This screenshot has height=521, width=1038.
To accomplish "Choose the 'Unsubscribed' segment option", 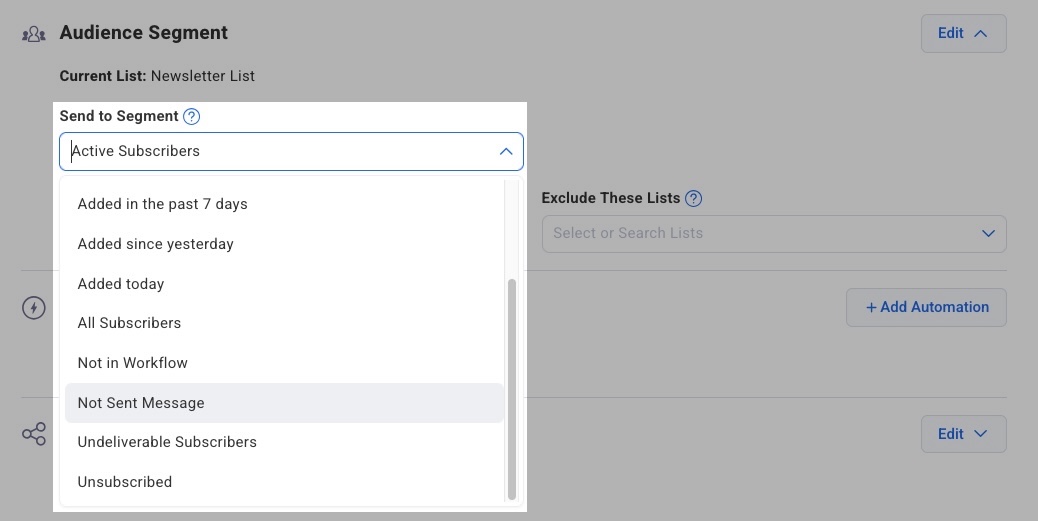I will tap(125, 482).
